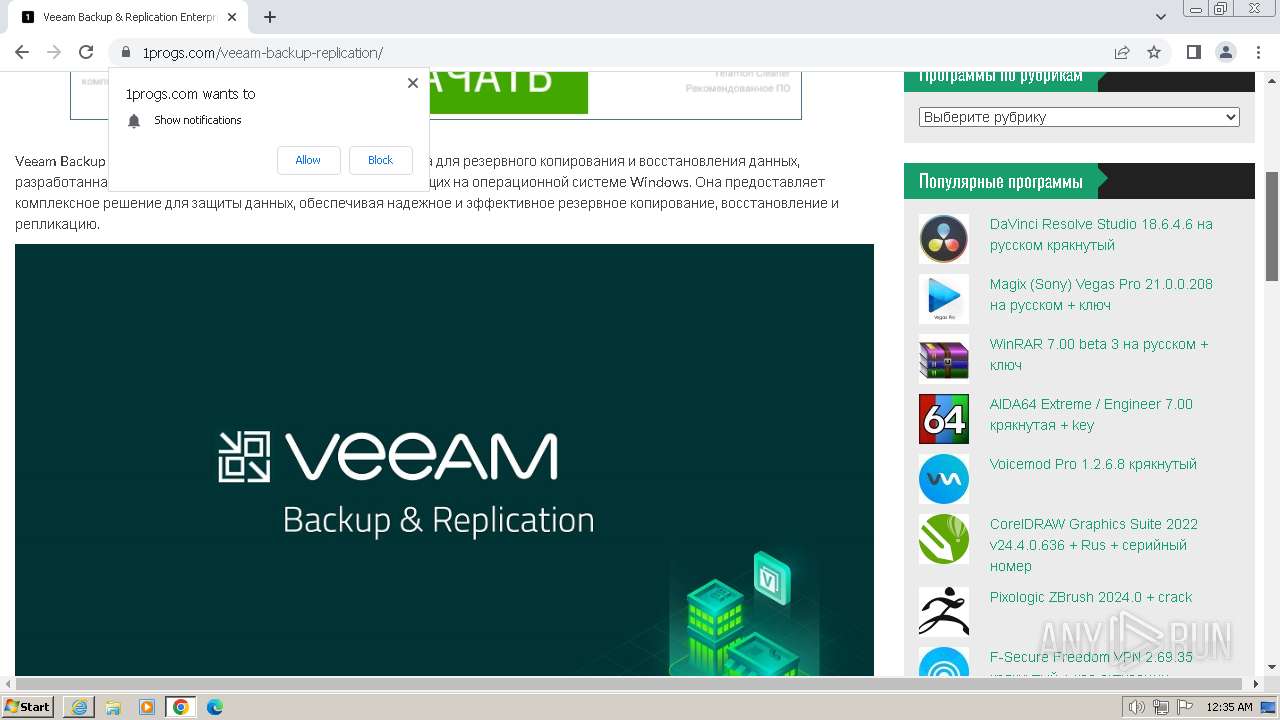1280x720 pixels.
Task: Click the Action Center flag tray icon
Action: [1184, 707]
